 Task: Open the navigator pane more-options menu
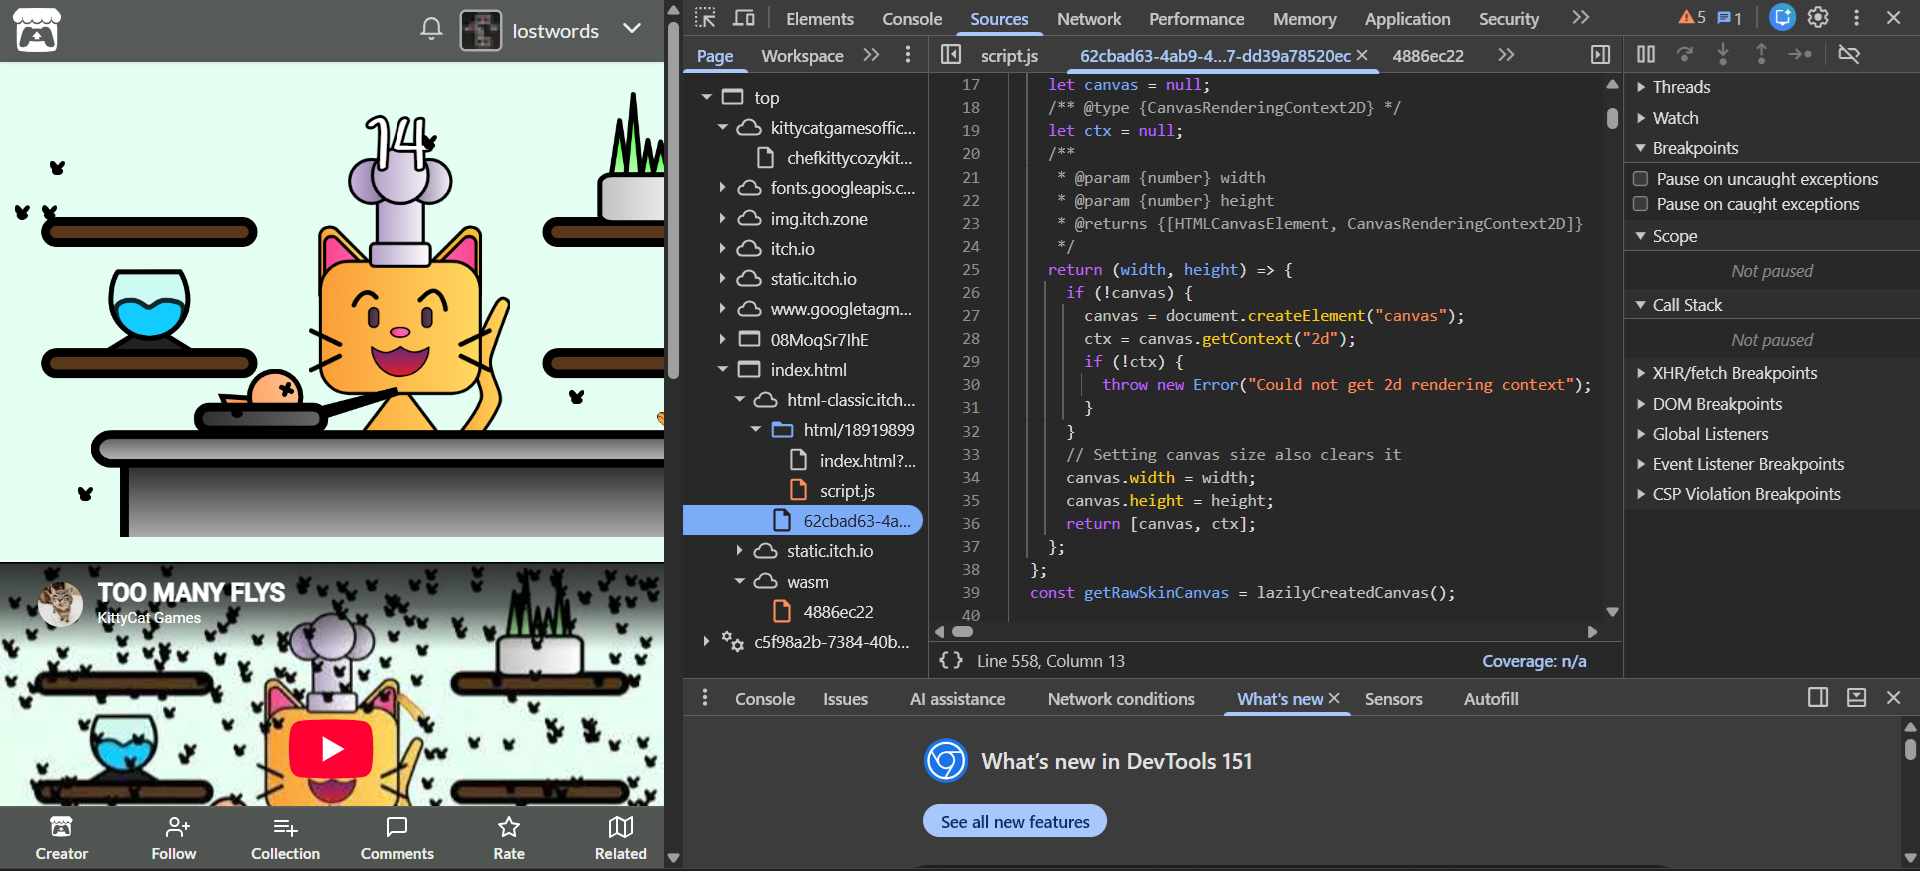(908, 55)
